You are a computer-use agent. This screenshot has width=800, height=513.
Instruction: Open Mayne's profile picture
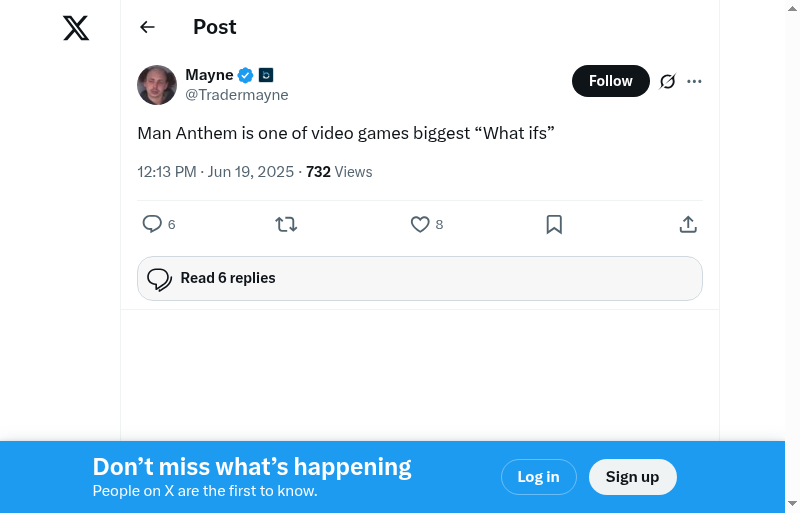coord(157,85)
